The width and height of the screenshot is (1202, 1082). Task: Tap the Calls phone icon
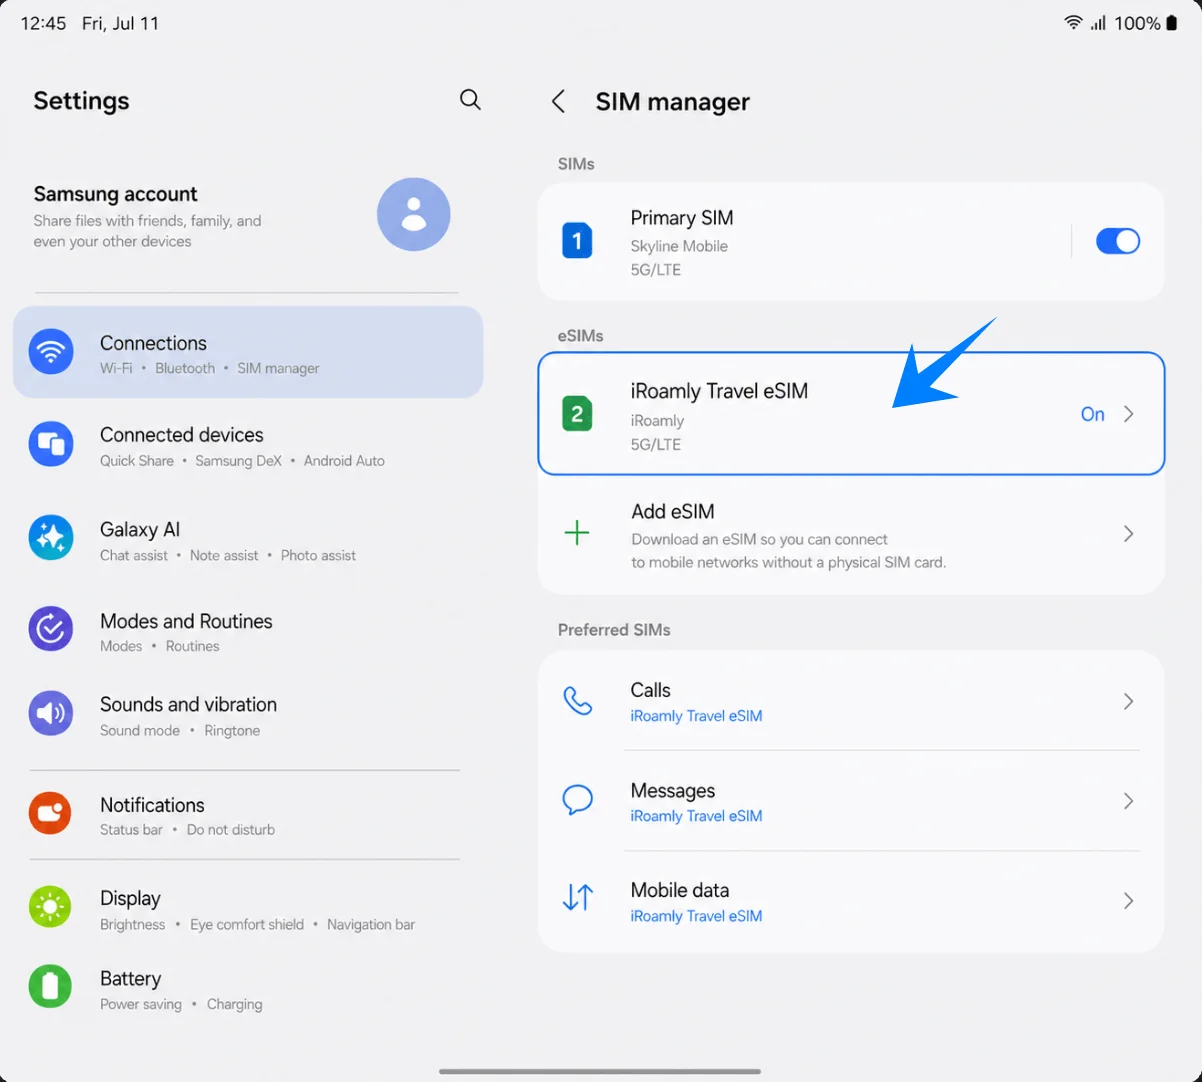coord(578,701)
